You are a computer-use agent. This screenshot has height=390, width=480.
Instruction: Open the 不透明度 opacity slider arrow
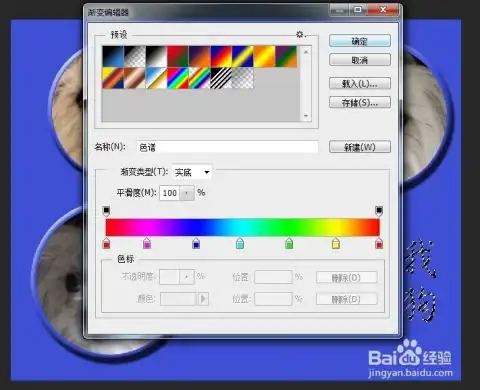[x=187, y=277]
